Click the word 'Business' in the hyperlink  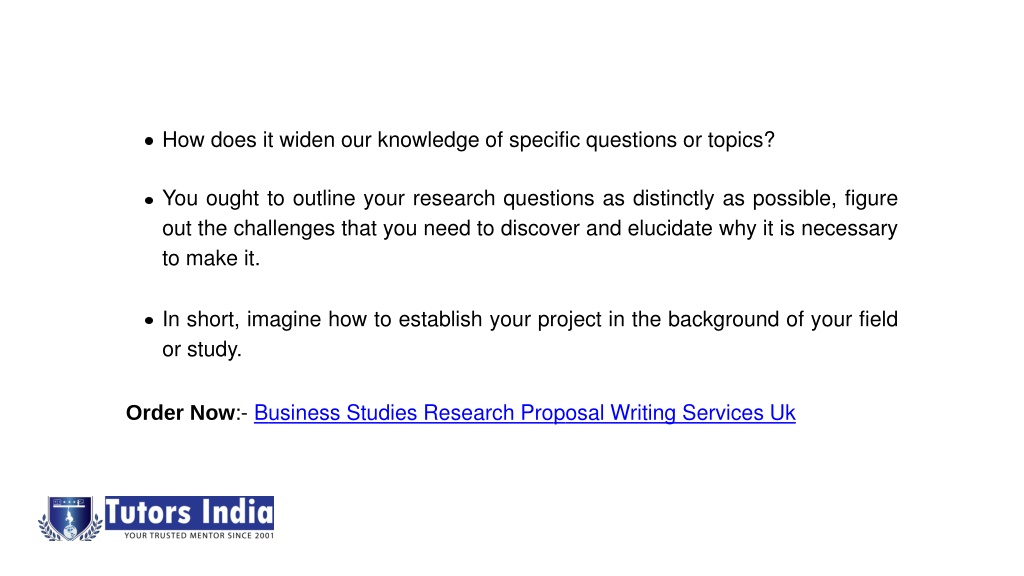click(297, 413)
